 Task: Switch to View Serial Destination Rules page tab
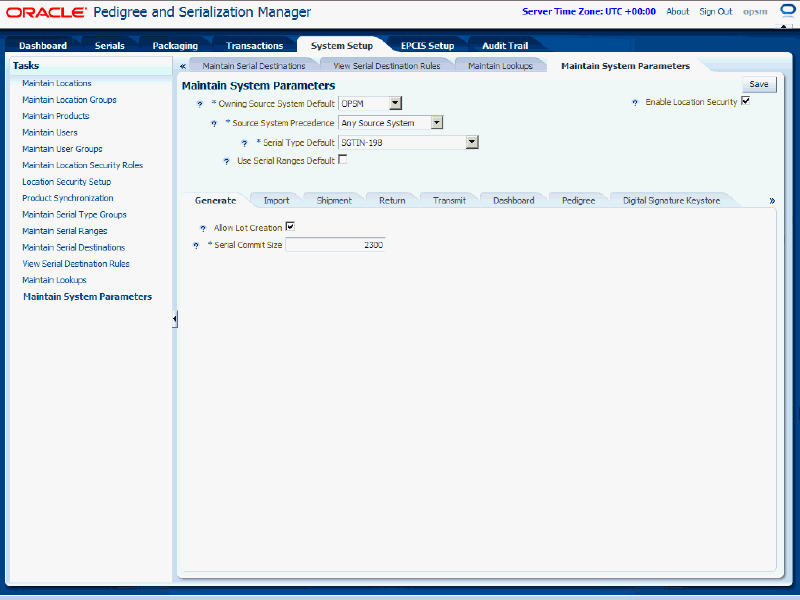click(387, 66)
